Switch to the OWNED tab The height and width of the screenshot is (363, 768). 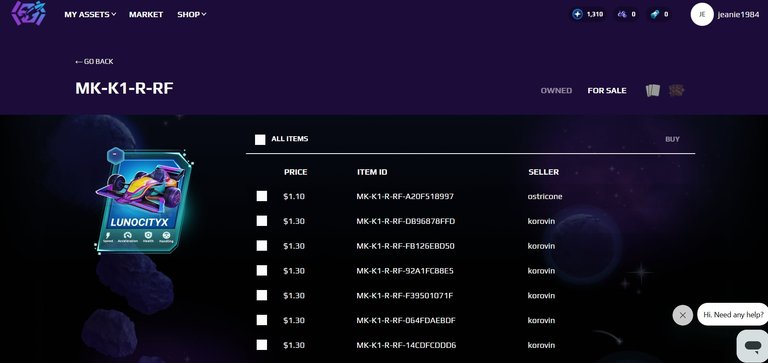556,91
